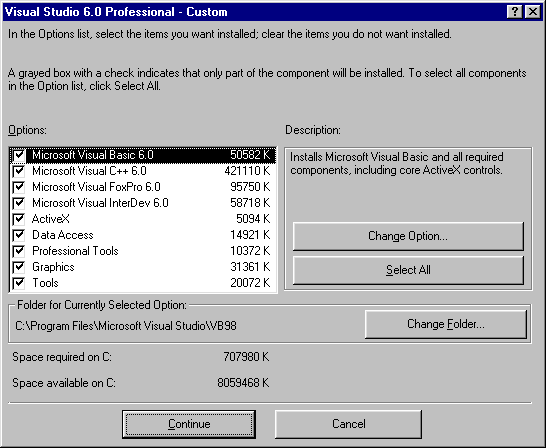Image resolution: width=546 pixels, height=448 pixels.
Task: Close the Custom setup dialog
Action: [x=533, y=12]
